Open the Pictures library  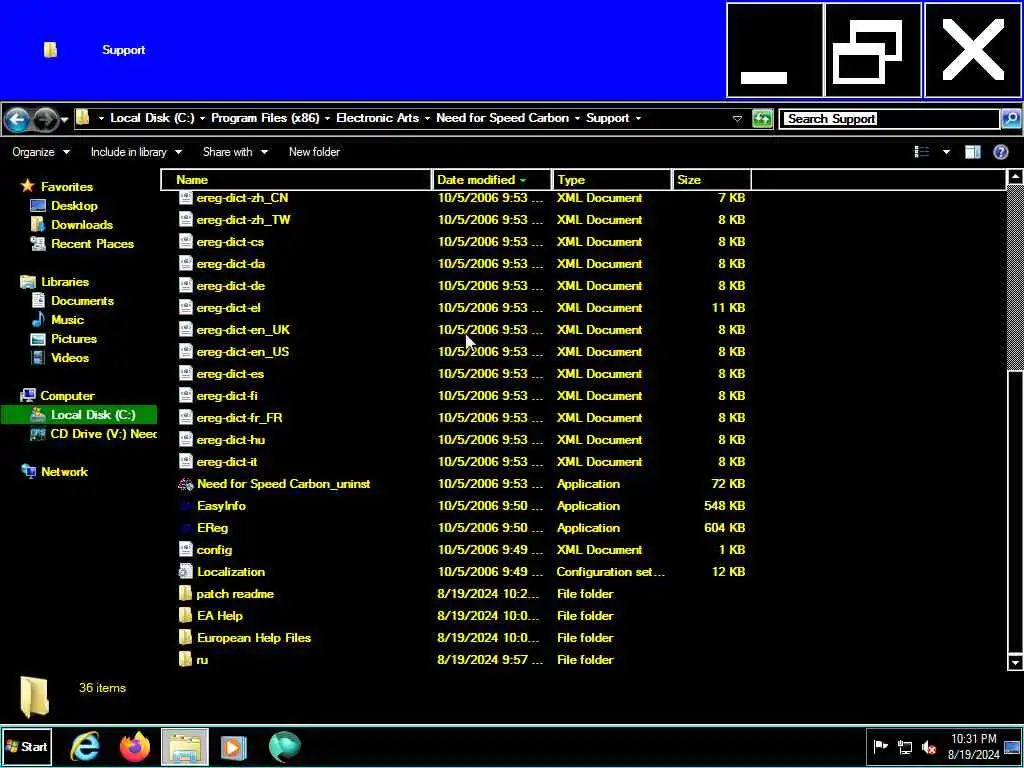pyautogui.click(x=74, y=339)
